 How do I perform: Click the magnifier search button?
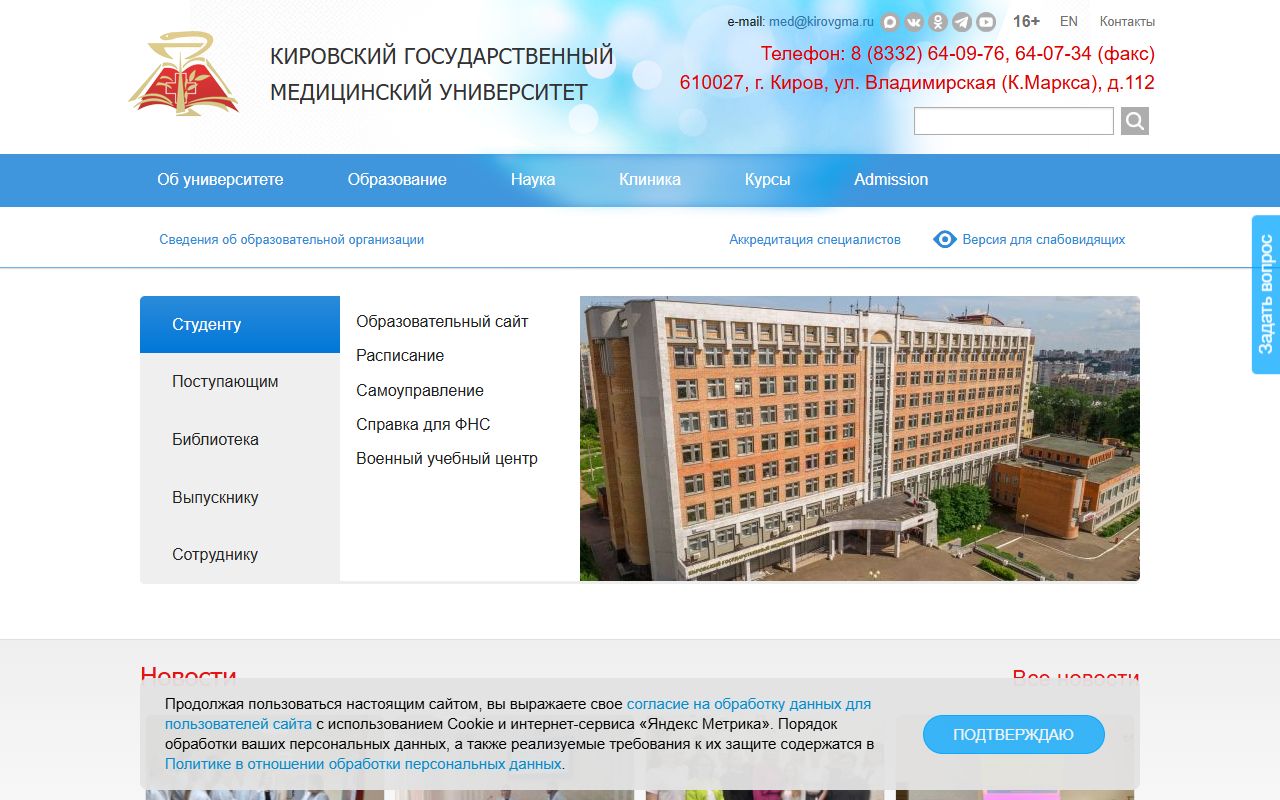point(1135,121)
